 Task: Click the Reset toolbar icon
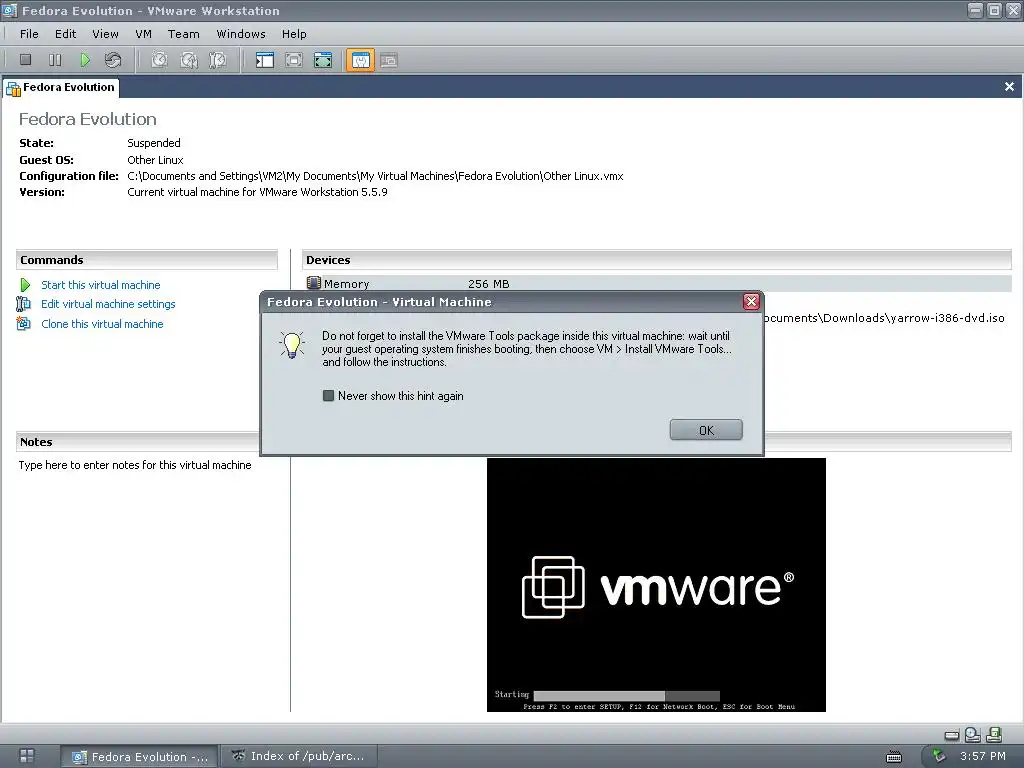113,60
